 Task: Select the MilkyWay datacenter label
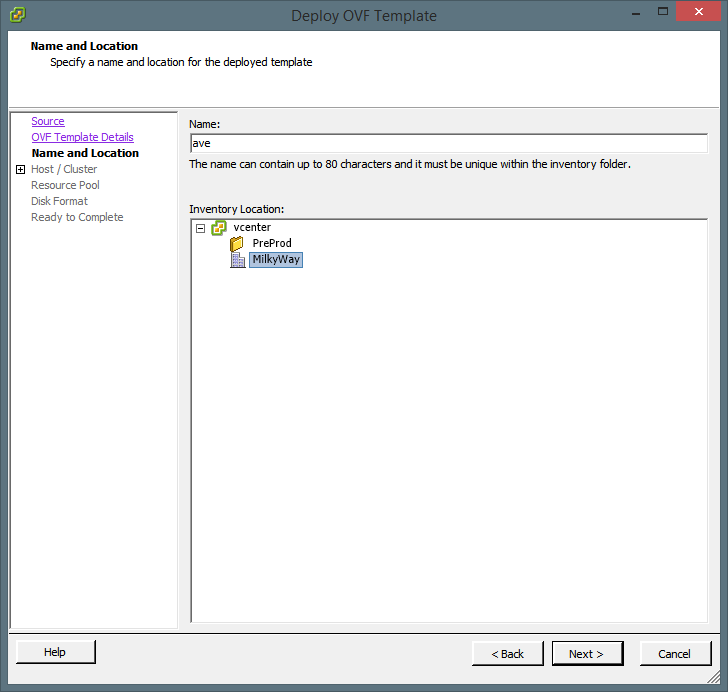276,260
